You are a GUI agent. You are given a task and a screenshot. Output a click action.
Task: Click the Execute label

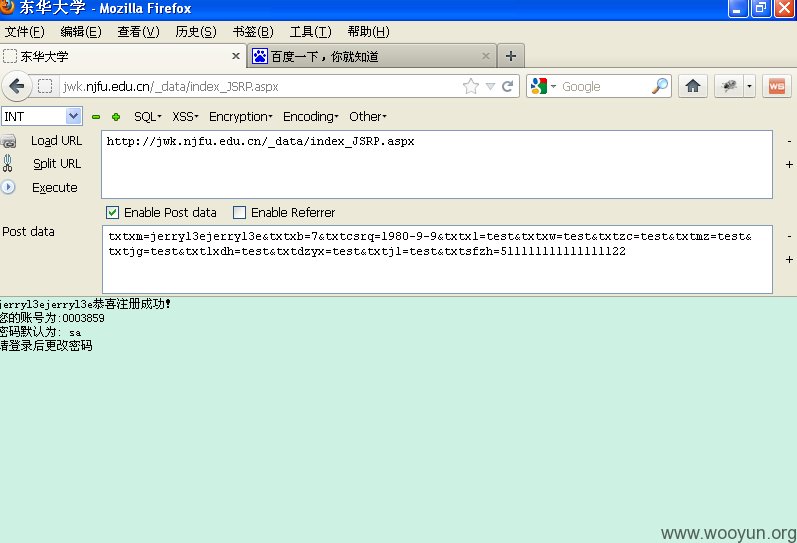click(x=54, y=188)
